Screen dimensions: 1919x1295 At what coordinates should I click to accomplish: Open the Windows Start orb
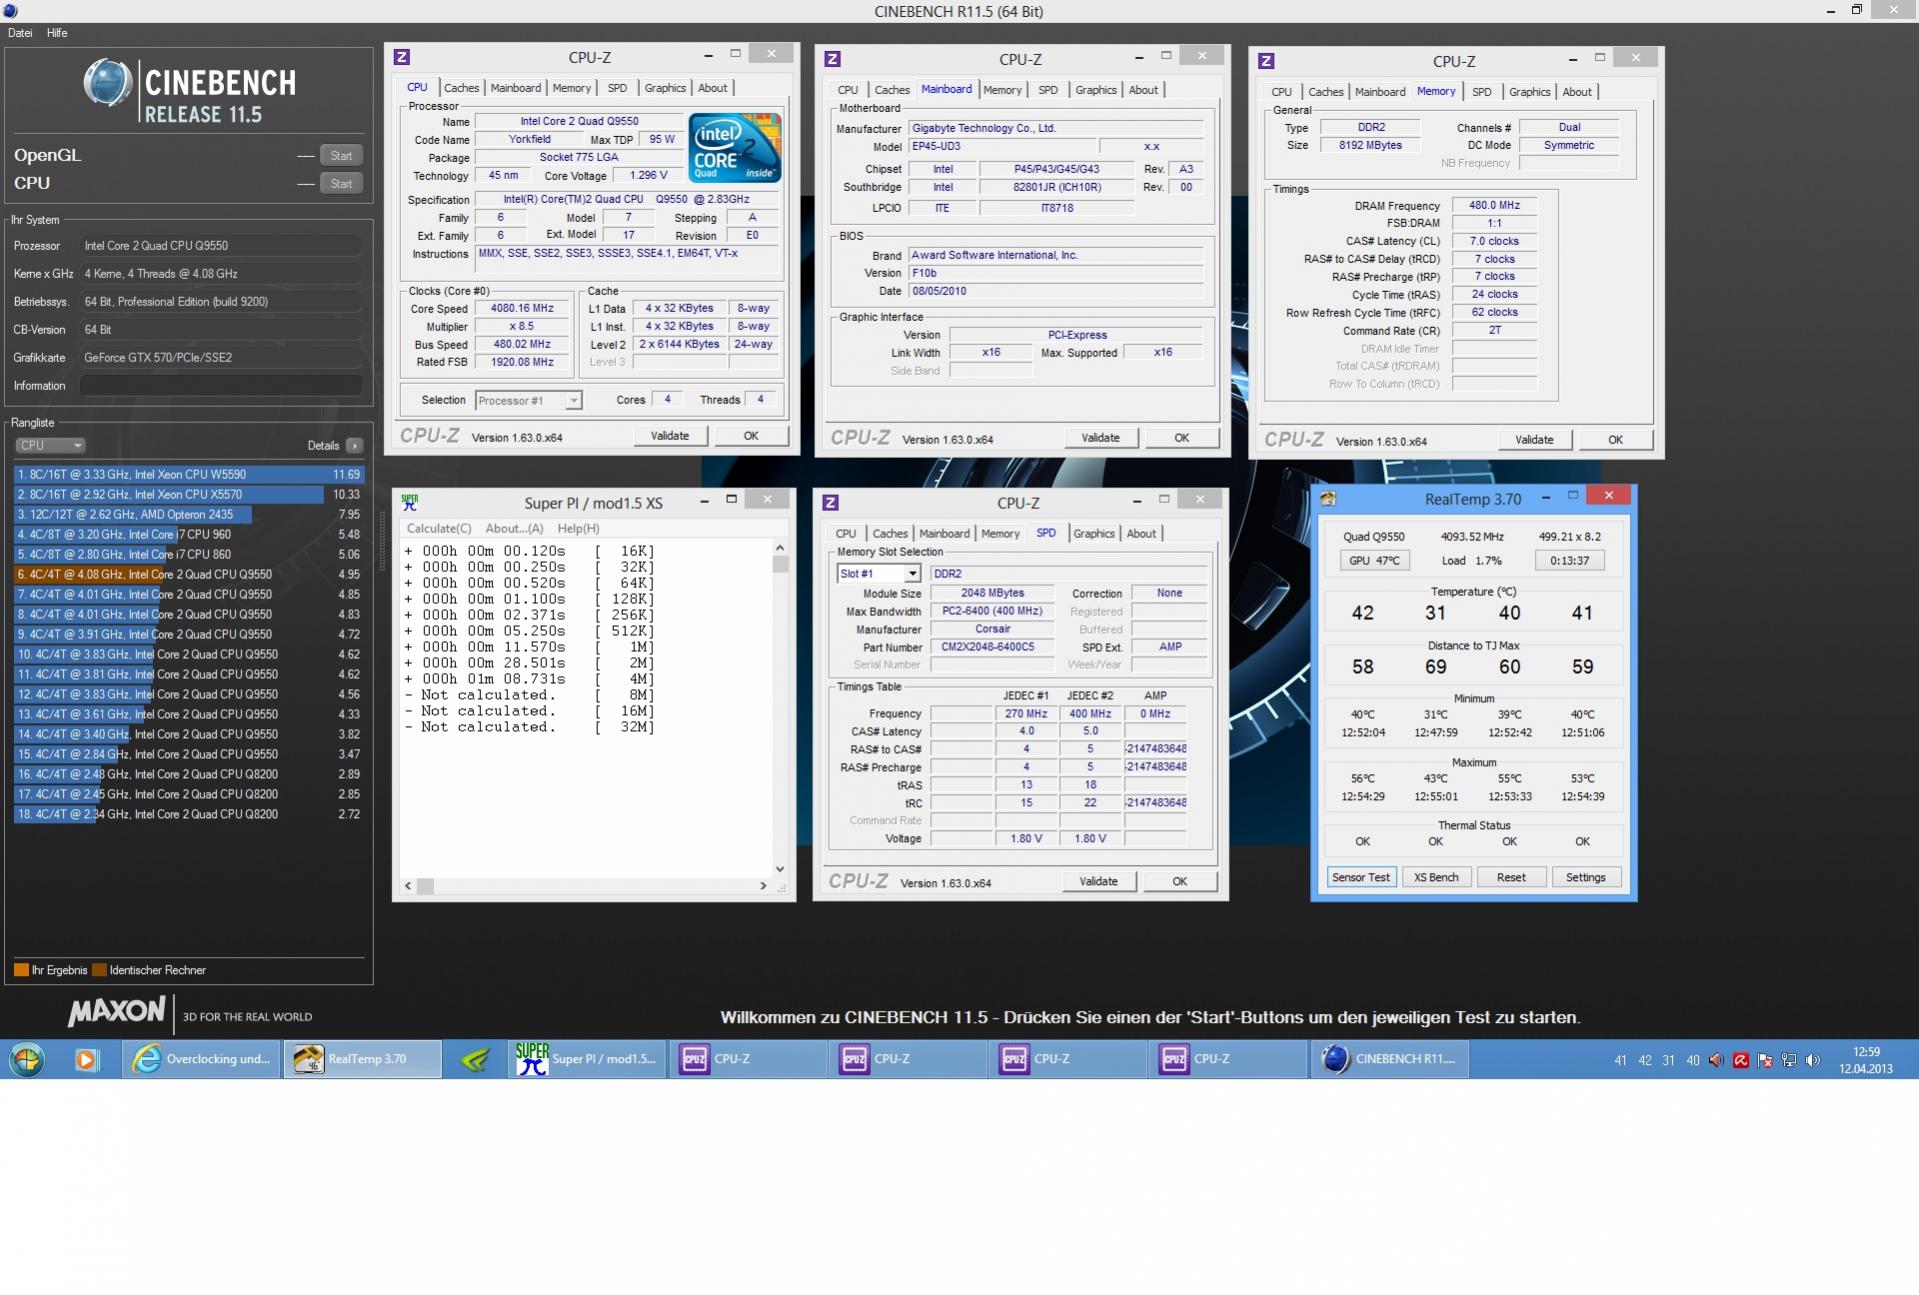pyautogui.click(x=27, y=1059)
